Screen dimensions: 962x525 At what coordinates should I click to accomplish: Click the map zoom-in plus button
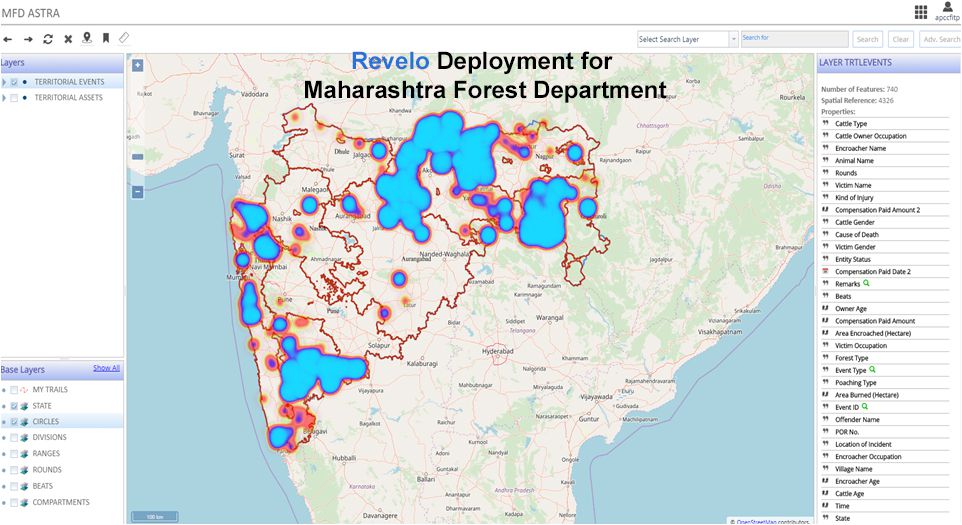pyautogui.click(x=137, y=66)
